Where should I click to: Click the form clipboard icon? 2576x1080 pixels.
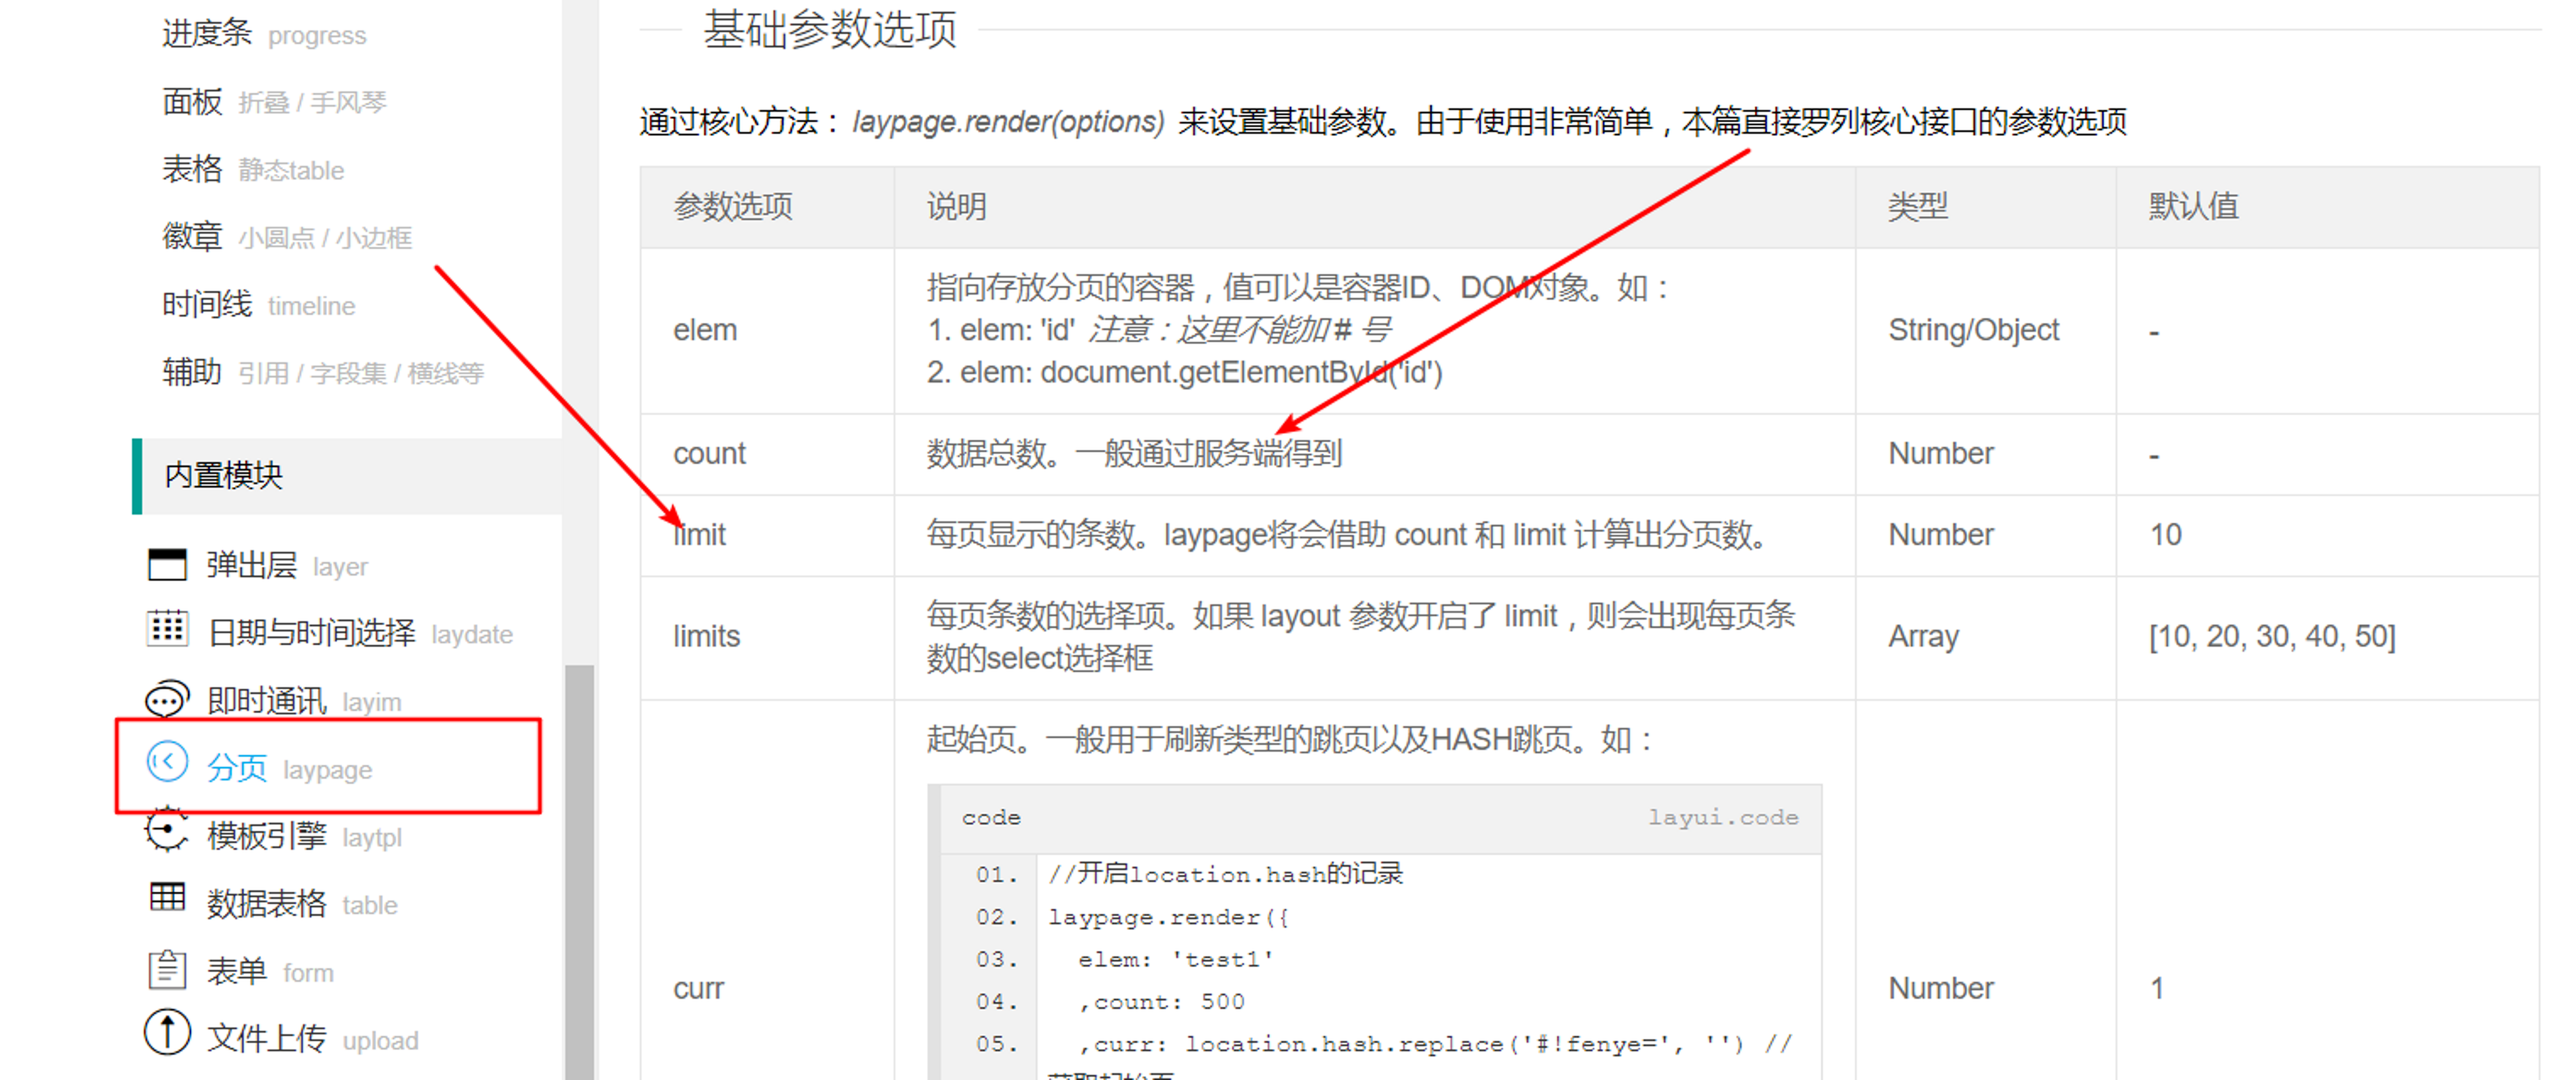[167, 968]
